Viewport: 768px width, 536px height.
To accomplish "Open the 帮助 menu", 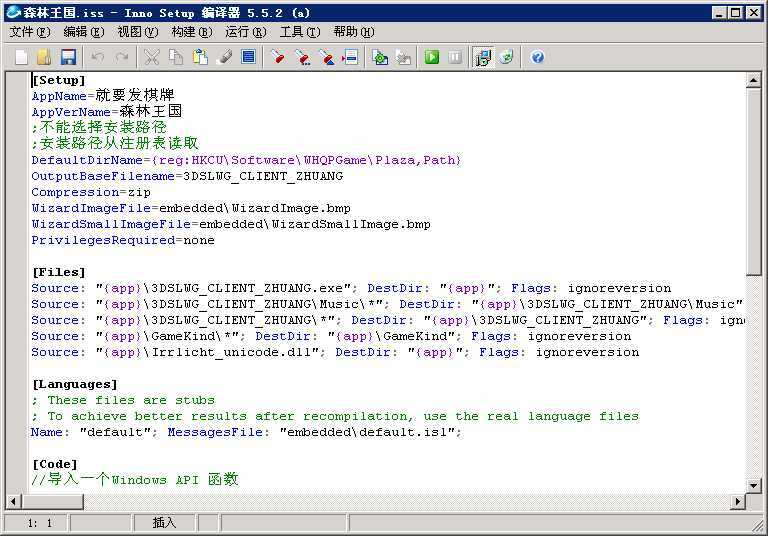I will (353, 32).
